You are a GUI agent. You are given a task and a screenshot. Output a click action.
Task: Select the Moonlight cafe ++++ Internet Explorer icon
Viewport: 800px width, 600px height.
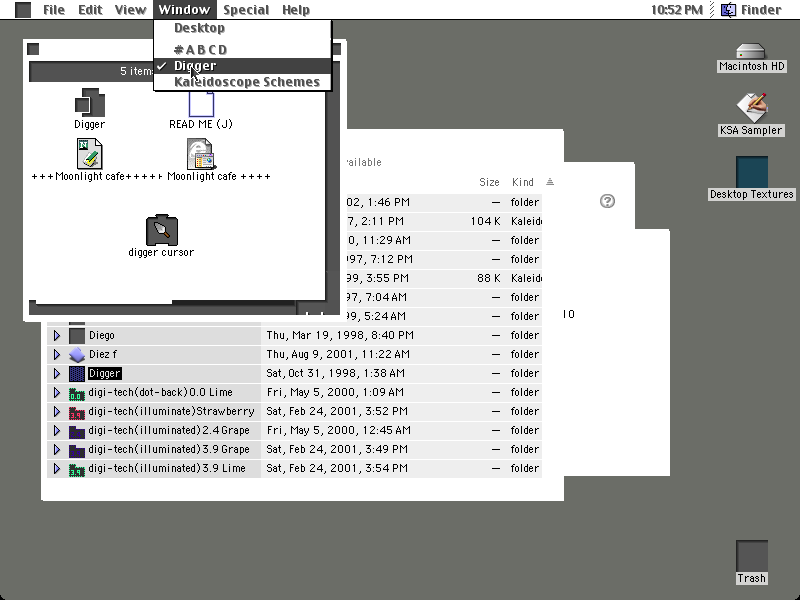[x=201, y=154]
